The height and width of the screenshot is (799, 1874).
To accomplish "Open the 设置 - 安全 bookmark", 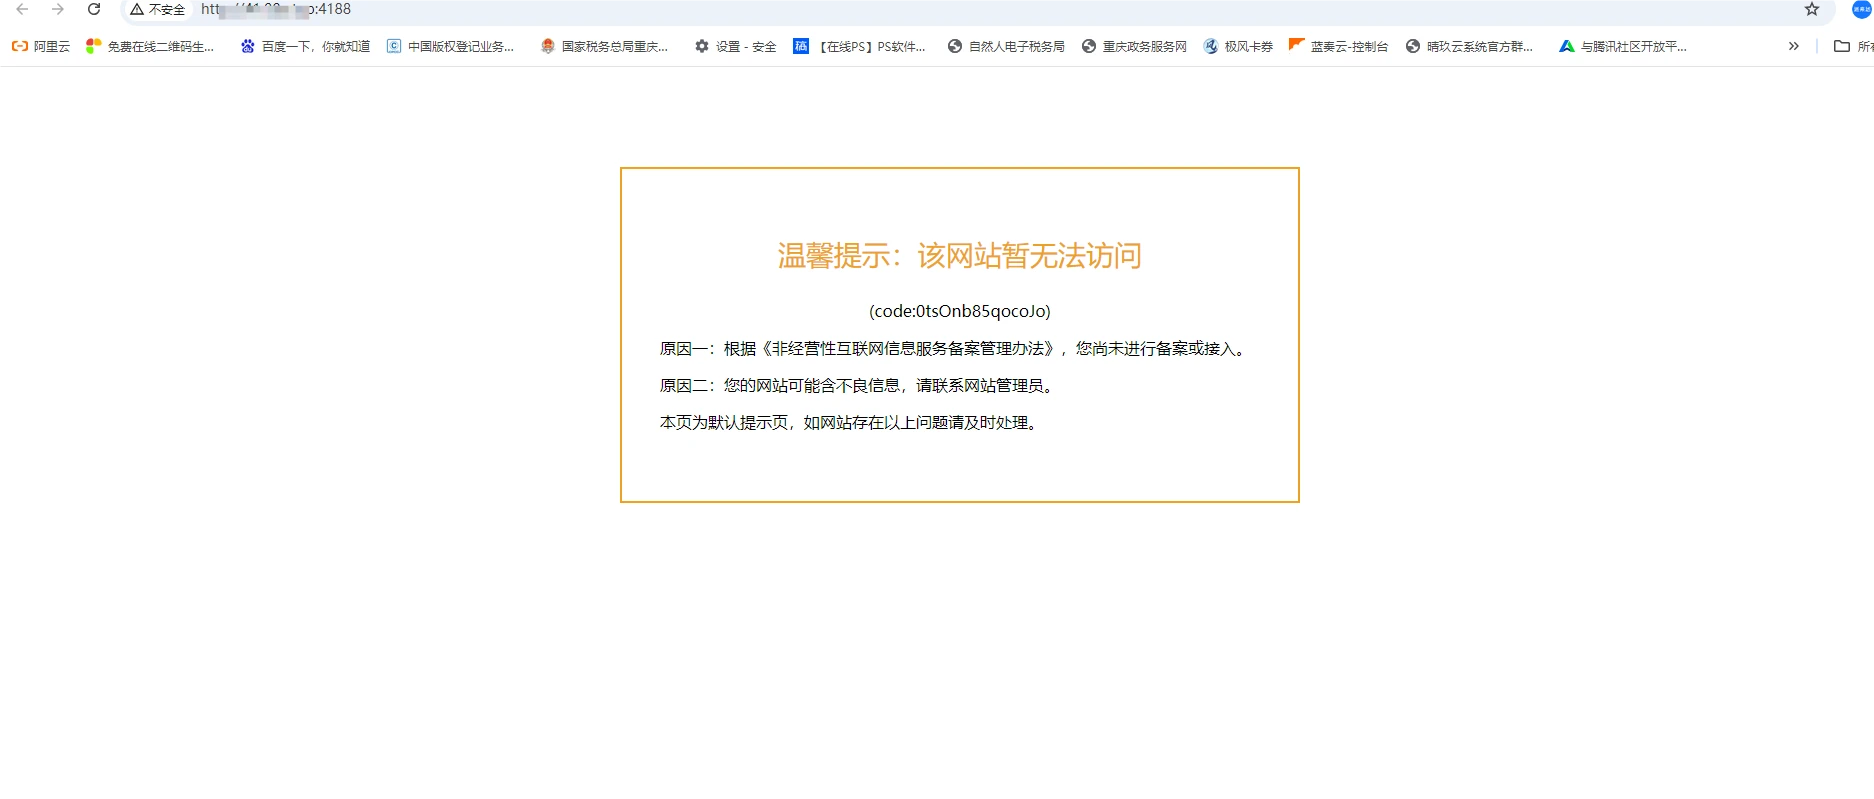I will (735, 46).
